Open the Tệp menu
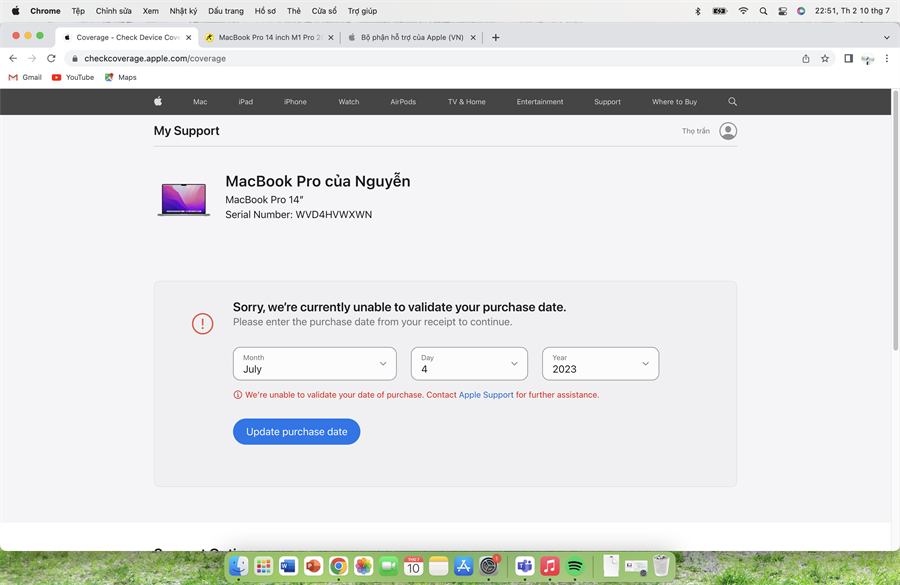 pyautogui.click(x=78, y=11)
